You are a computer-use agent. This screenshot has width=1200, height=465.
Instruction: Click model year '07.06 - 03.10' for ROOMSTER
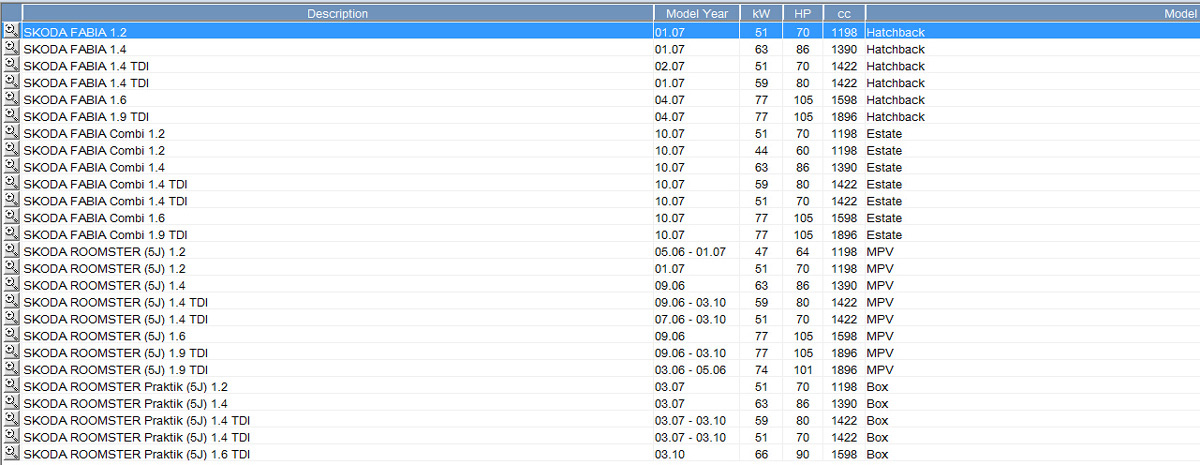pos(690,319)
